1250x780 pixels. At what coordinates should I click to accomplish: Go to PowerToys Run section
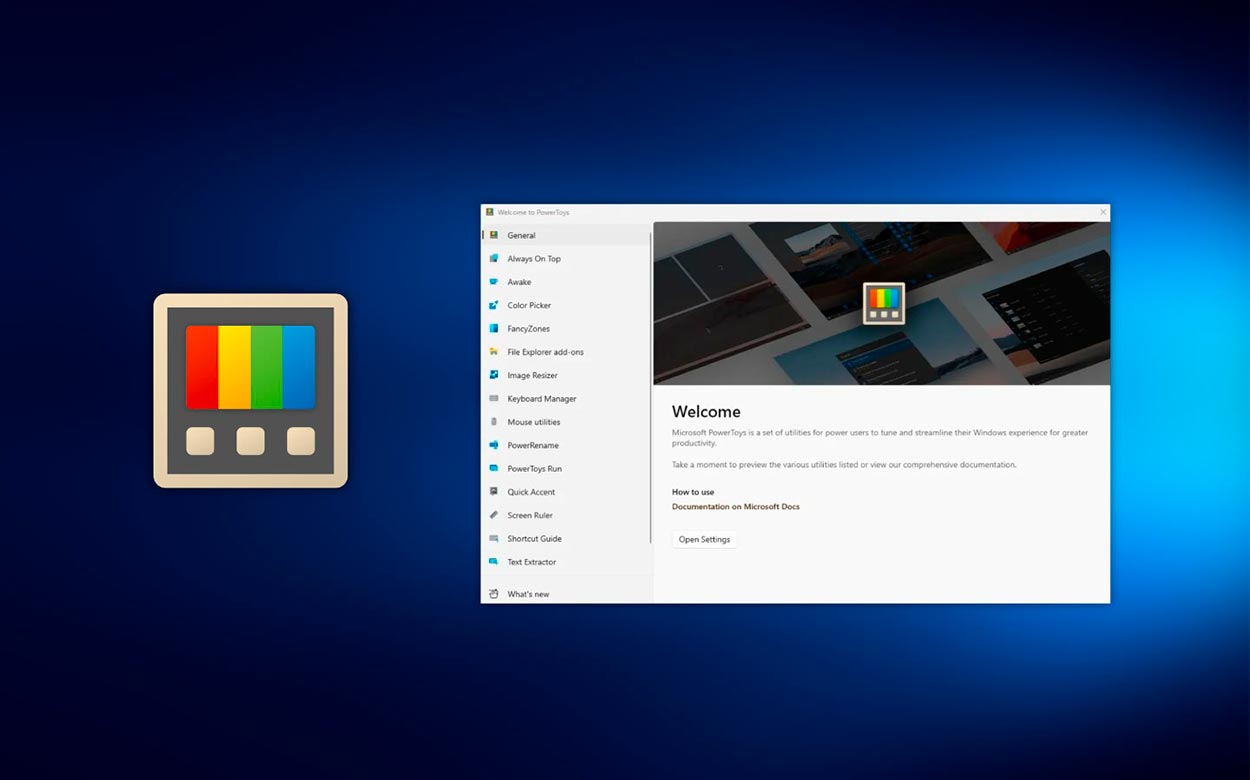[x=534, y=469]
